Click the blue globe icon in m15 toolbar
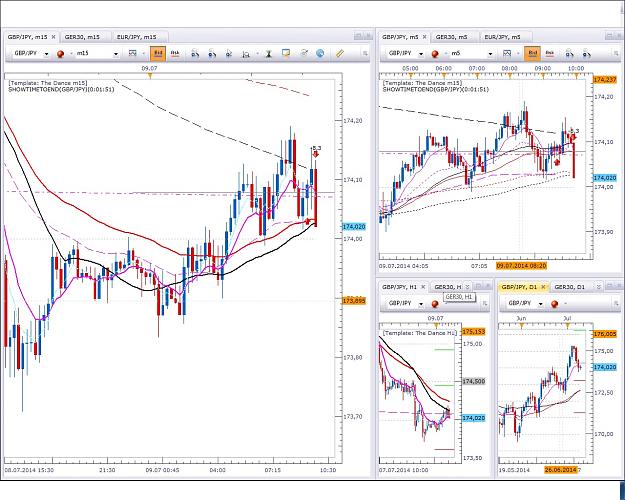 click(x=320, y=53)
